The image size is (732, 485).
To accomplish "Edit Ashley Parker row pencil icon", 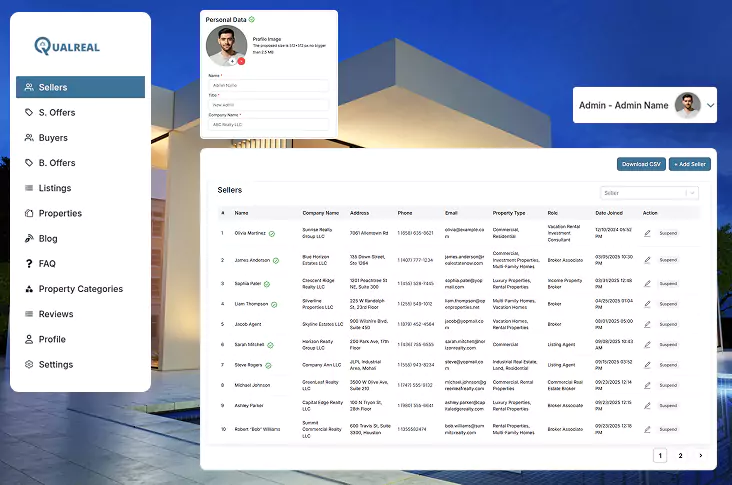I will coord(648,406).
